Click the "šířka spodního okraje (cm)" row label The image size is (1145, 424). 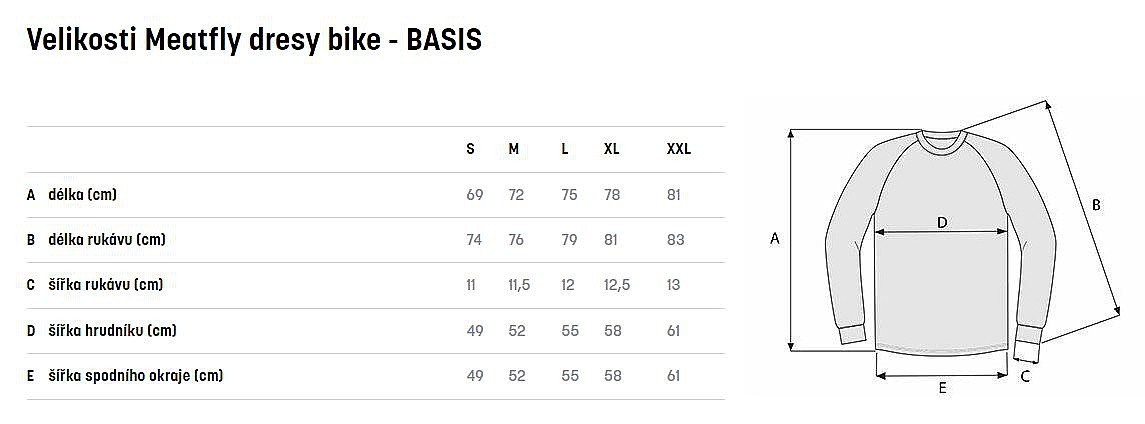135,376
